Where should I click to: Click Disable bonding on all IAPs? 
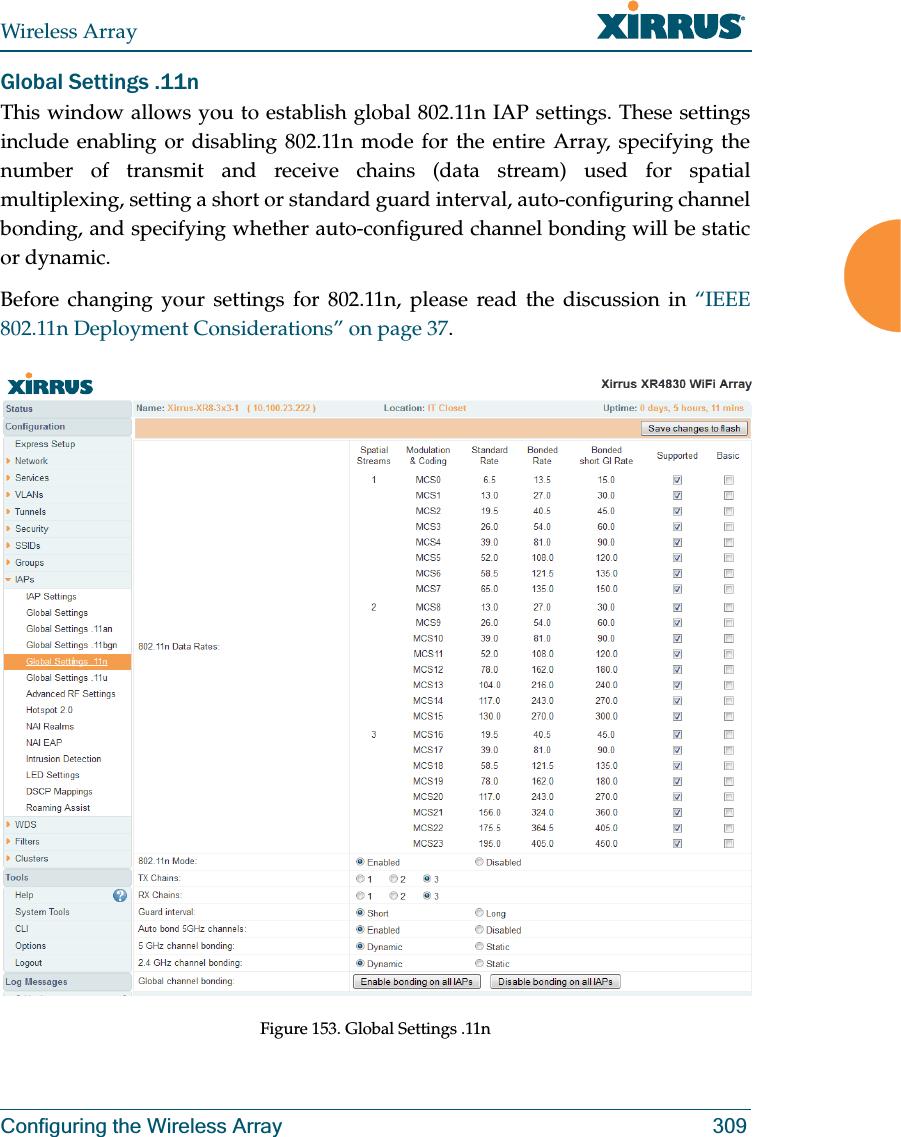(x=555, y=982)
